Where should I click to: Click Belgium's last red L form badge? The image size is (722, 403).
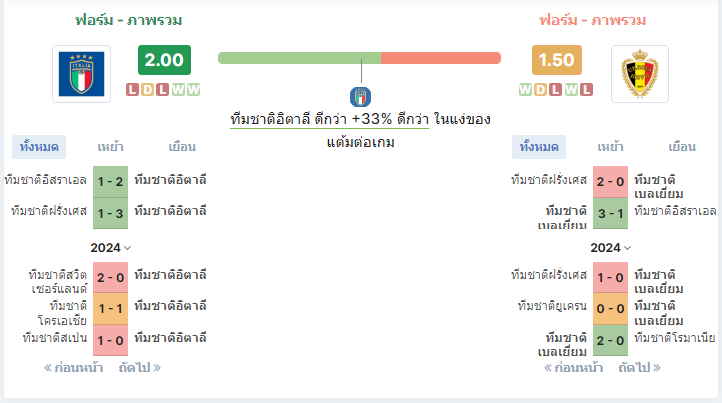[x=586, y=89]
